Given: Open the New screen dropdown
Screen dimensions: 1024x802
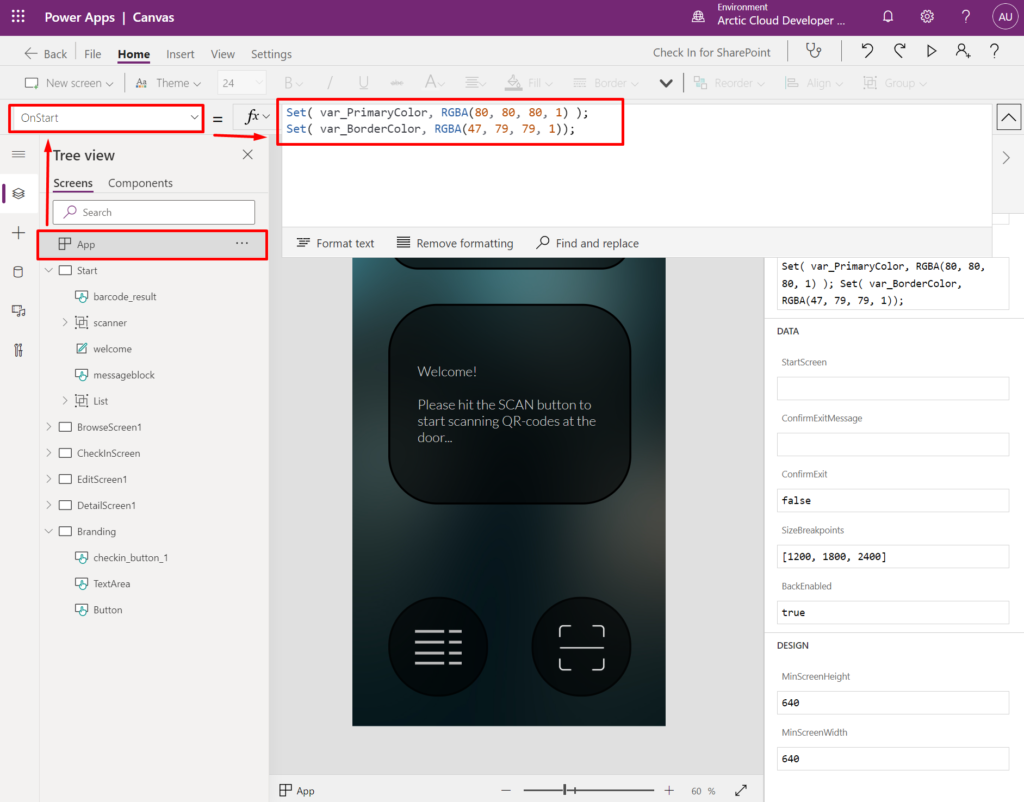Looking at the screenshot, I should [x=69, y=83].
